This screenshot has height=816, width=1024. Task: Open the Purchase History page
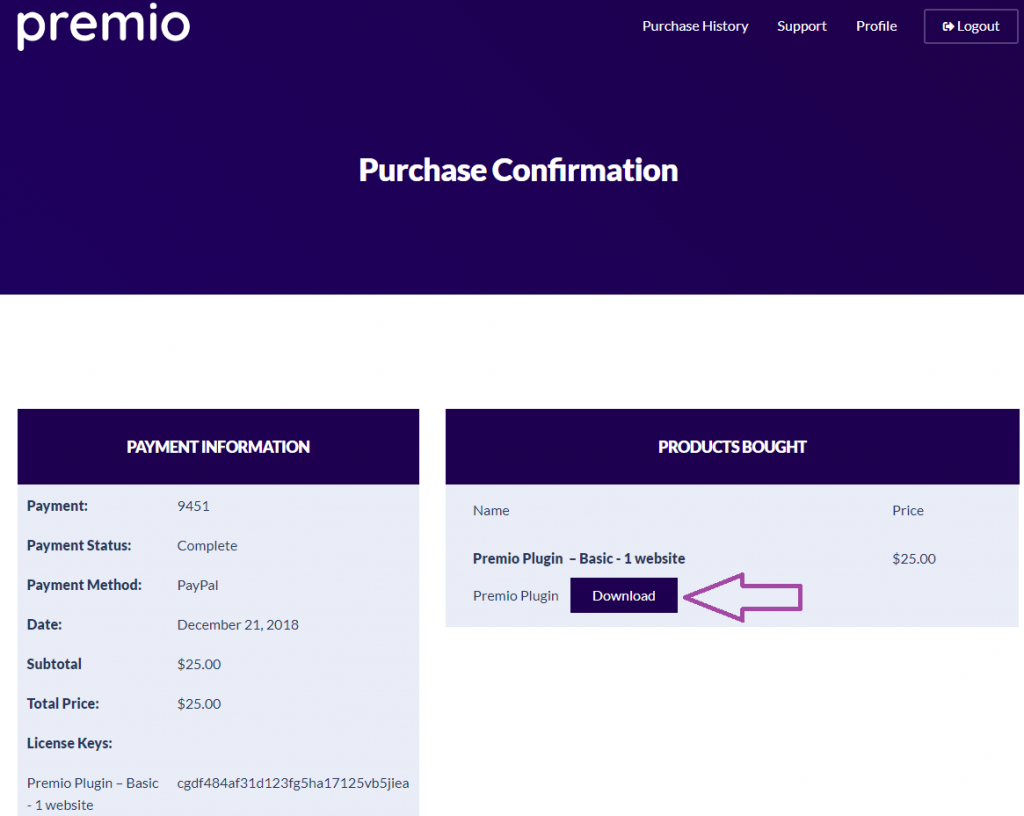click(x=695, y=26)
